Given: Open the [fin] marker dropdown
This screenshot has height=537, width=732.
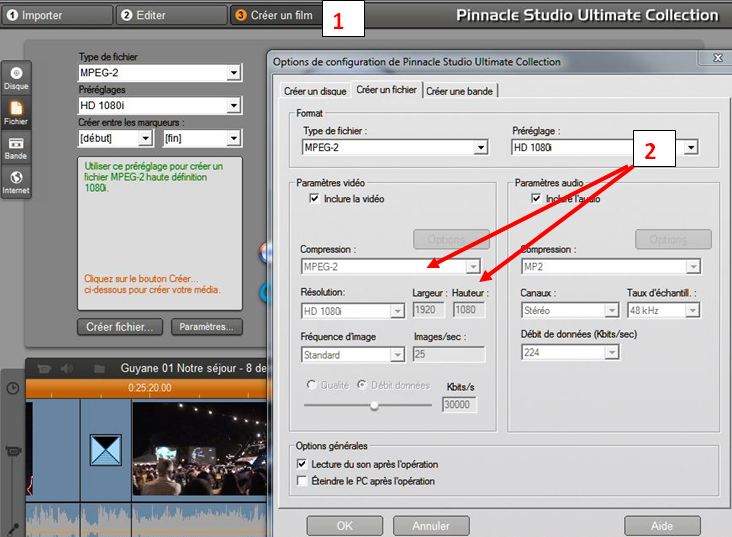Looking at the screenshot, I should pyautogui.click(x=202, y=138).
